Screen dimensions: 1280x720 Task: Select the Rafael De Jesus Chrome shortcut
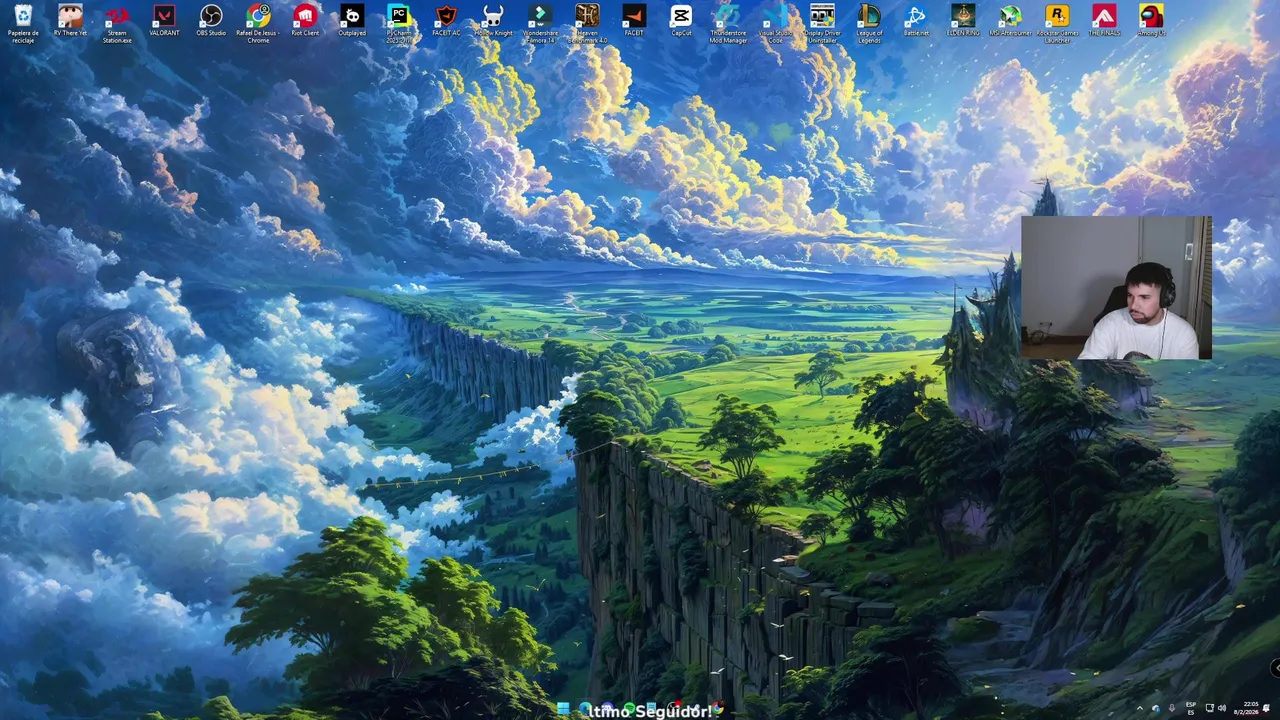point(258,22)
